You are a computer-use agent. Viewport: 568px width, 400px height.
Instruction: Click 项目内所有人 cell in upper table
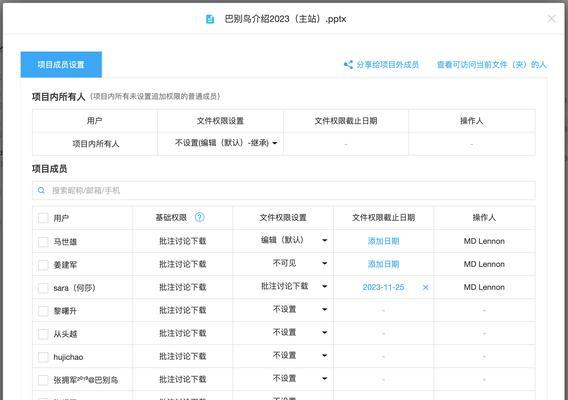point(96,144)
